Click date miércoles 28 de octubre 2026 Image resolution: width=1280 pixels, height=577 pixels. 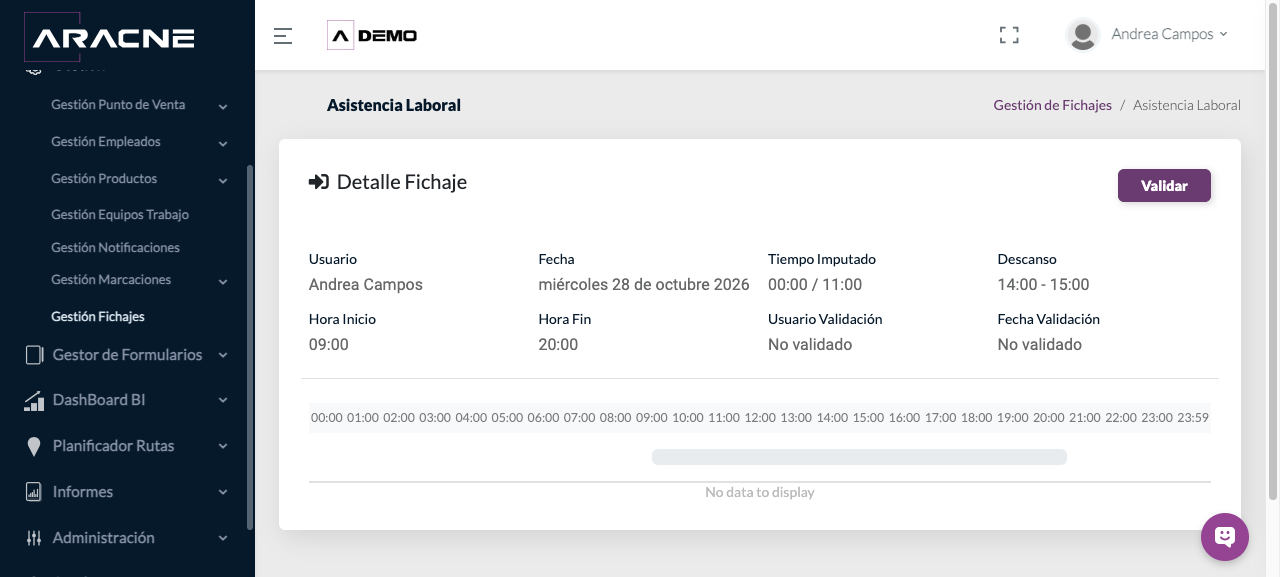tap(644, 285)
